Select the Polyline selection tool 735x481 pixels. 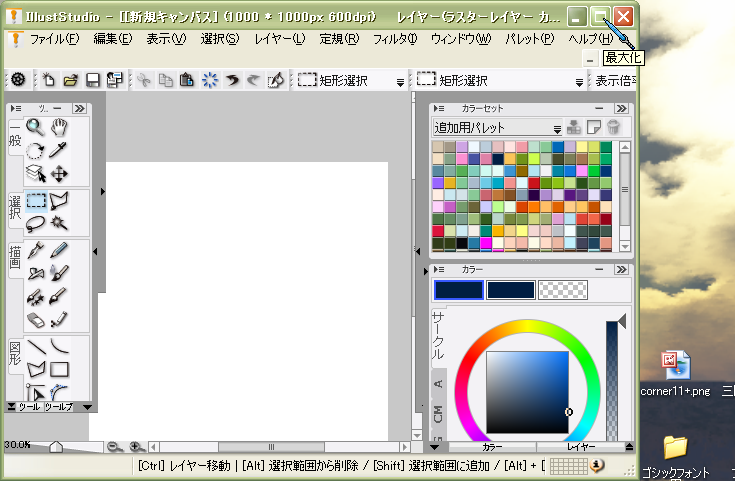click(59, 201)
